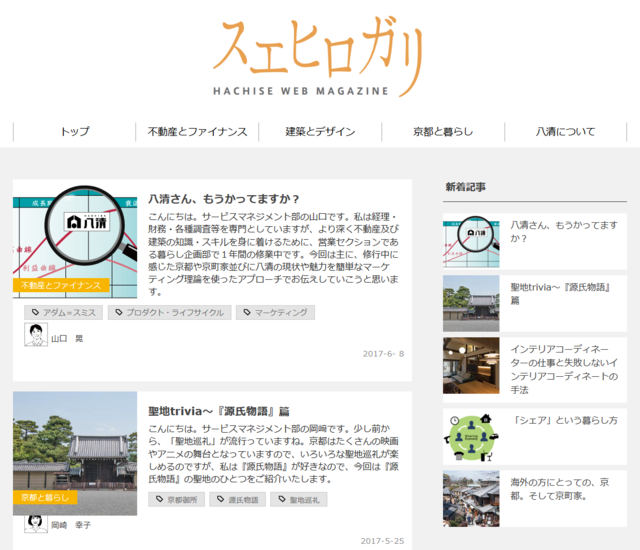Click the スエヒロガリ Hachise Web Magazine logo
The height and width of the screenshot is (550, 640).
(x=318, y=57)
